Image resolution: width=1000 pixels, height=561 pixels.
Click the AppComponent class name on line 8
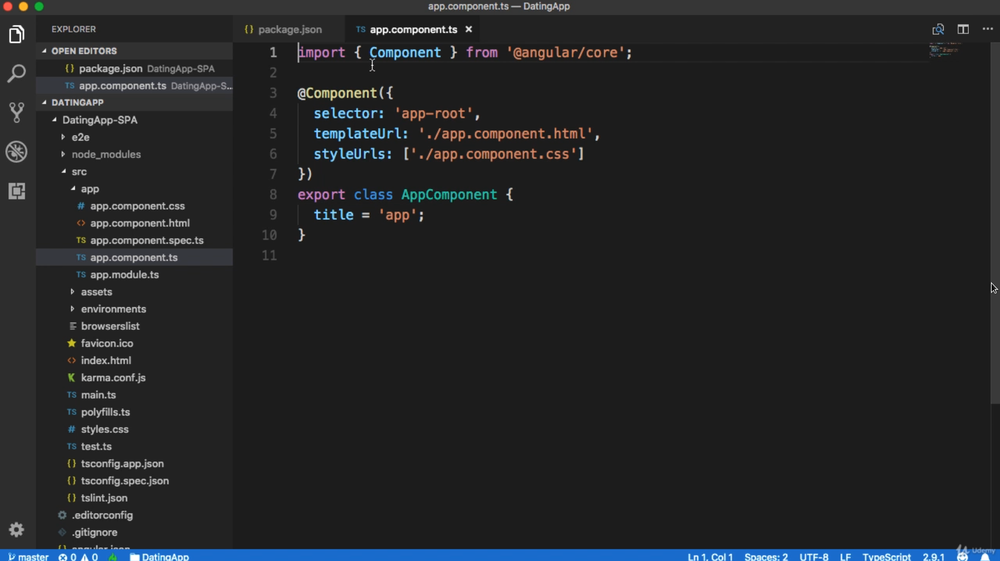pos(449,194)
